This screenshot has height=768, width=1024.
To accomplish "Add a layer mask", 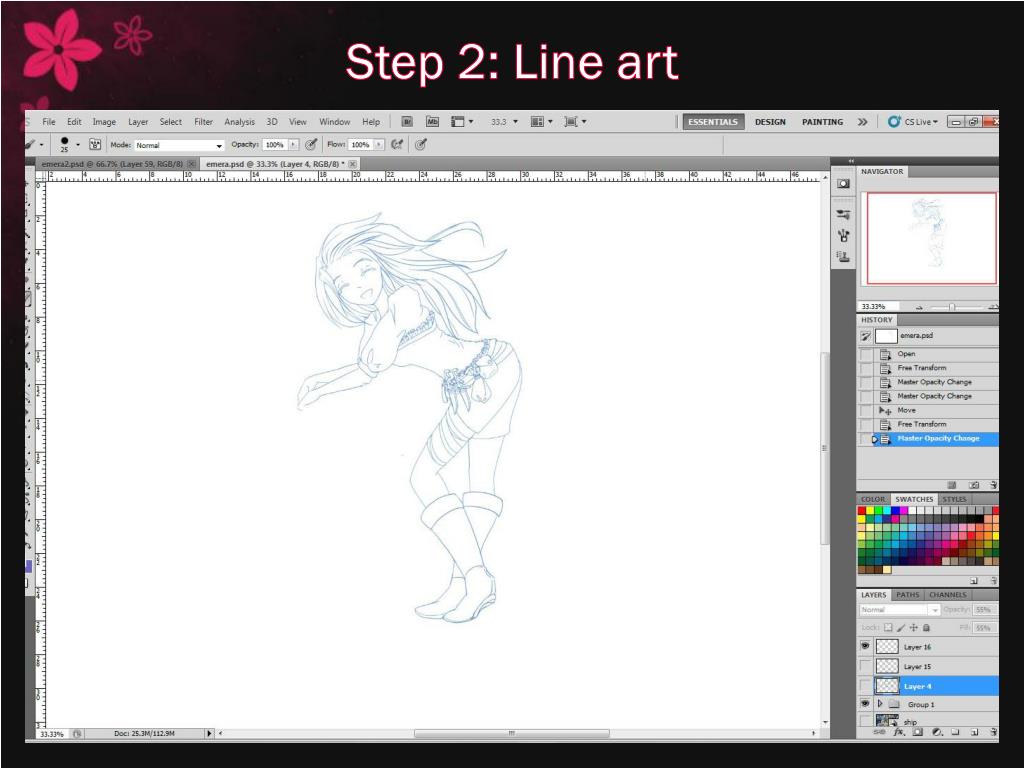I will coord(918,732).
